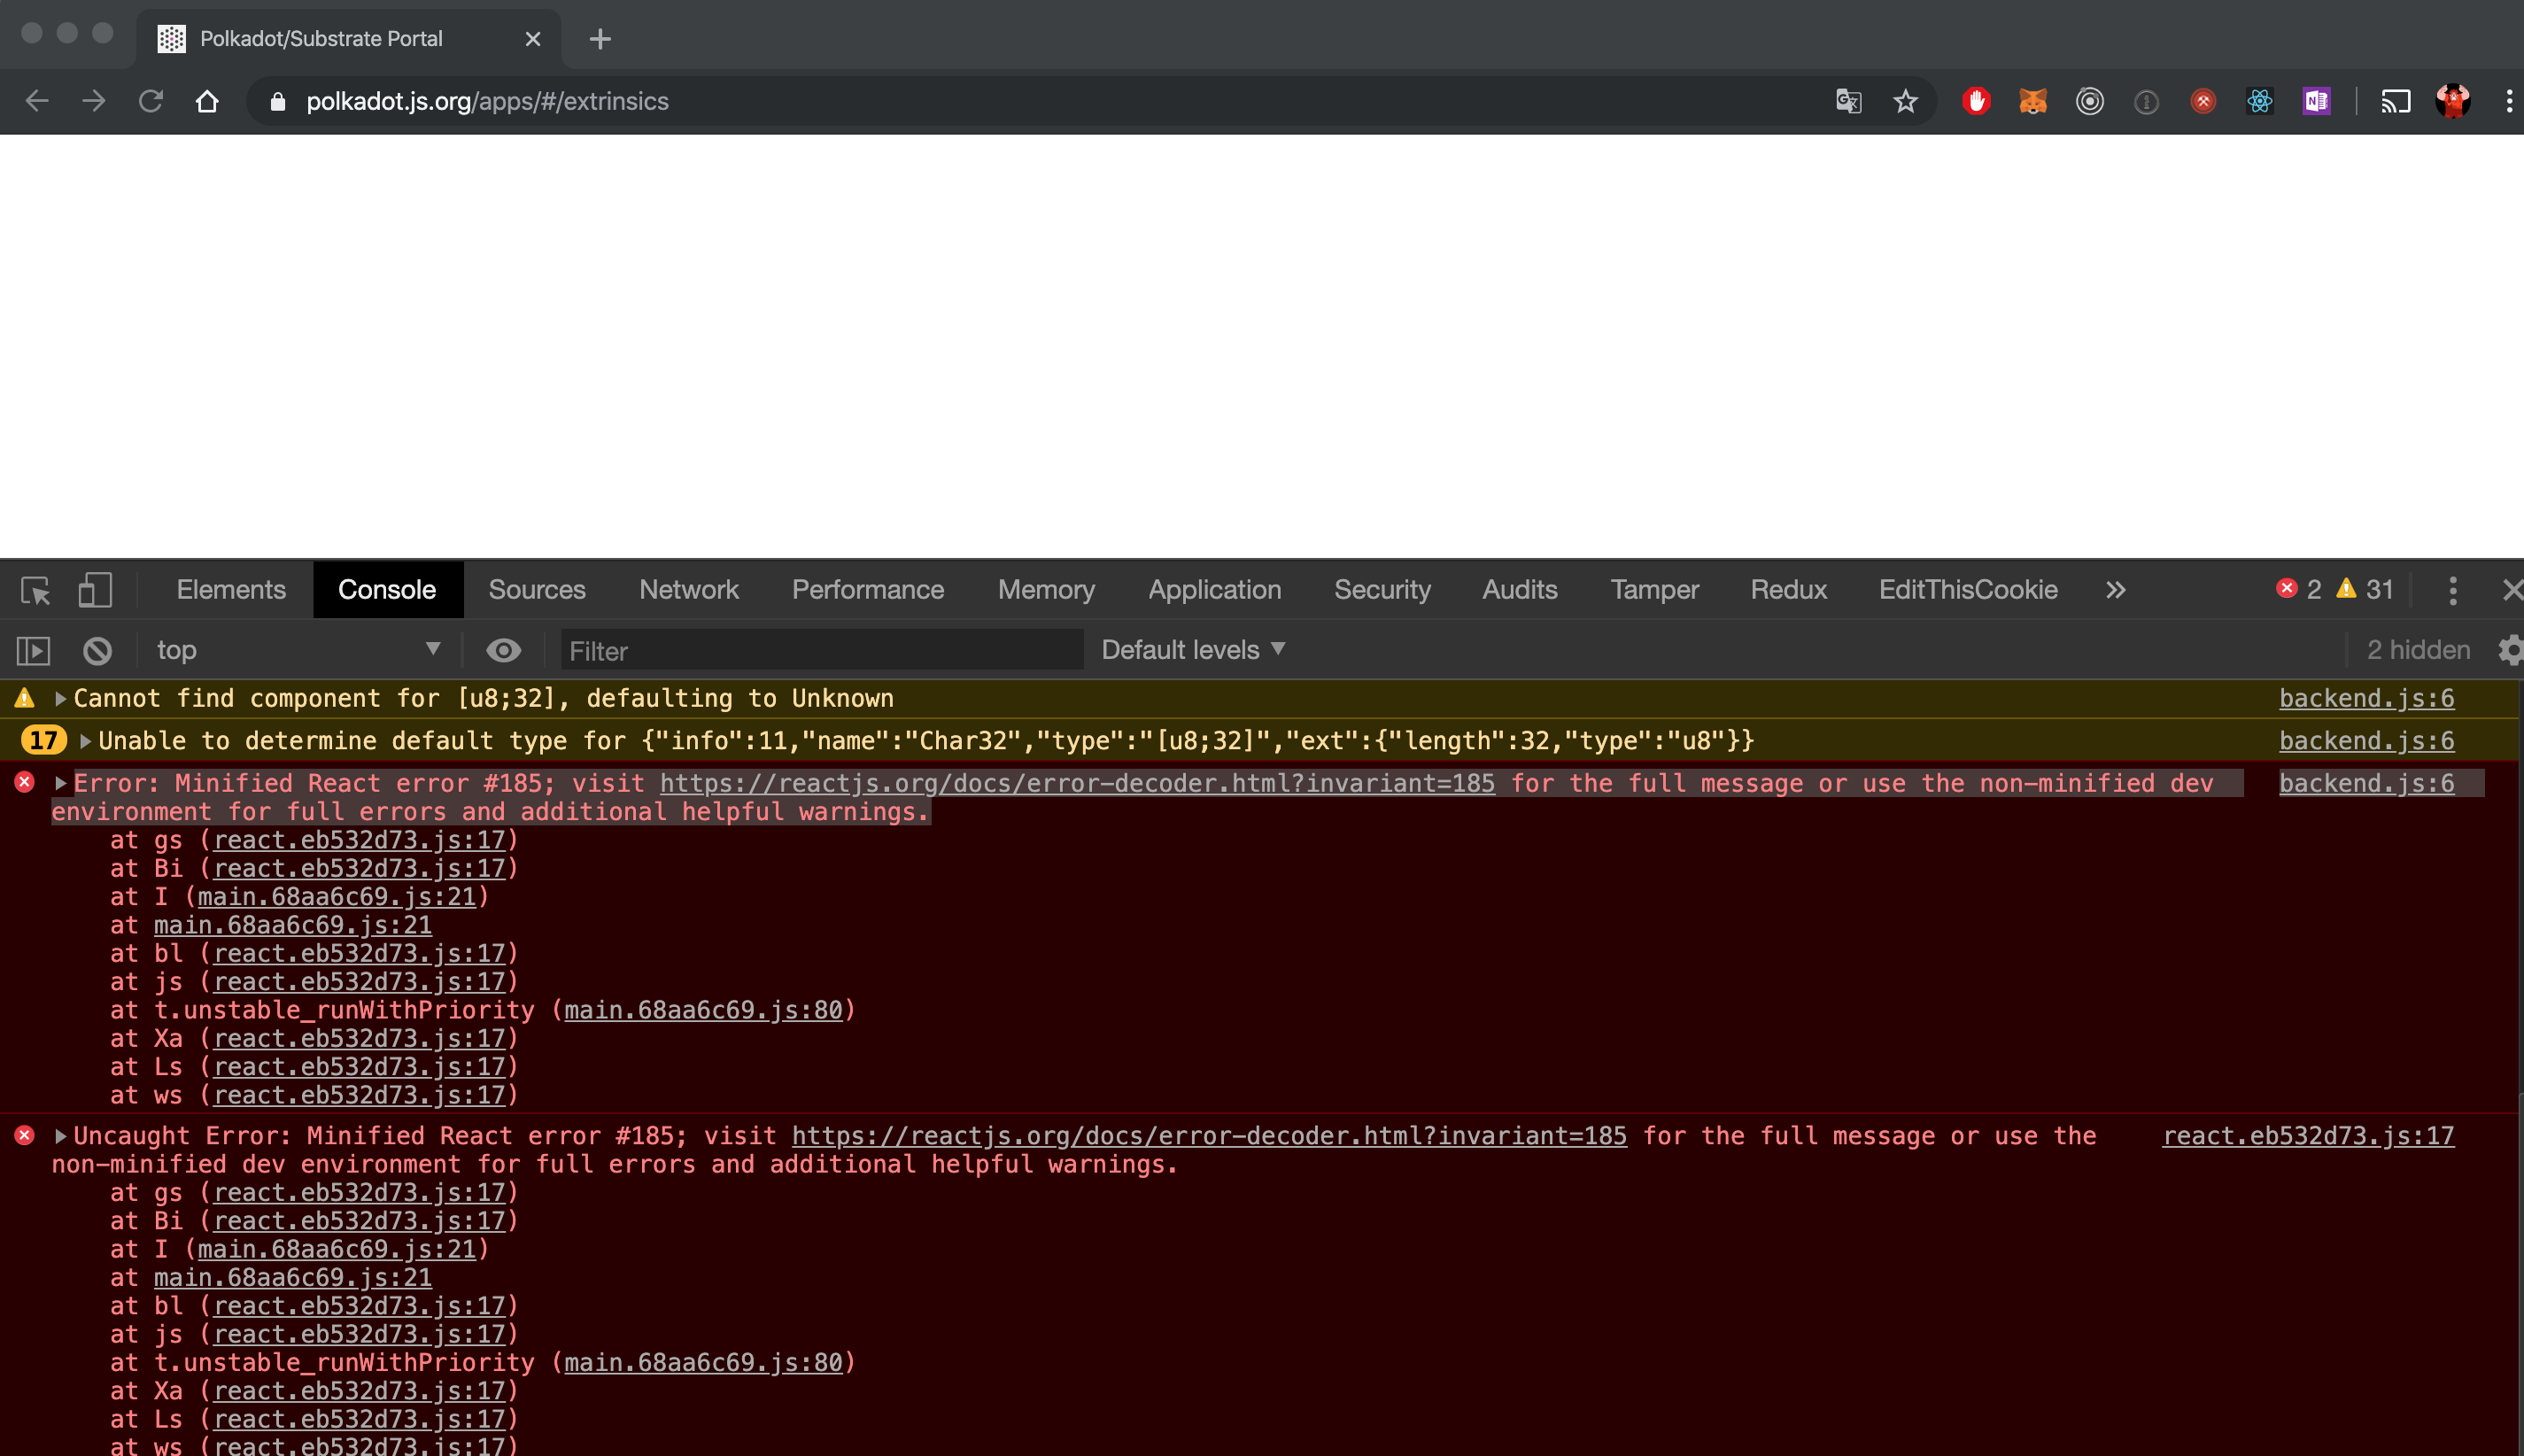Screen dimensions: 2524x1456
Task: Go forward in browser history
Action: click(94, 101)
